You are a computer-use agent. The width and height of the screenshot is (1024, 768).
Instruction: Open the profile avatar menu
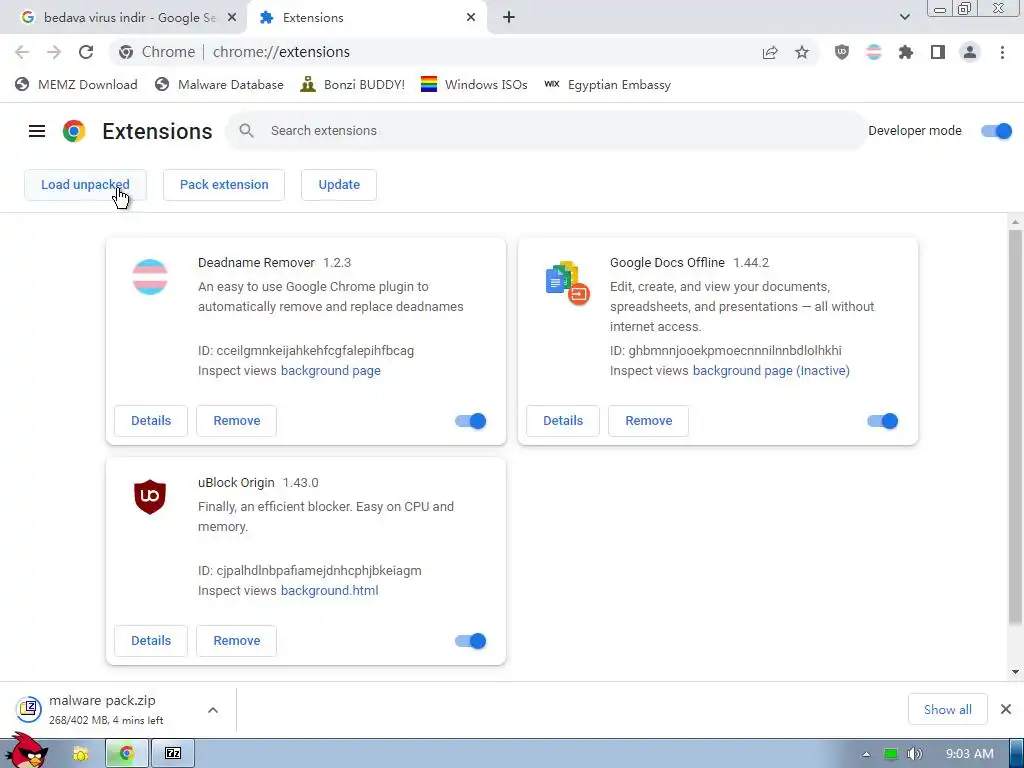(x=970, y=52)
